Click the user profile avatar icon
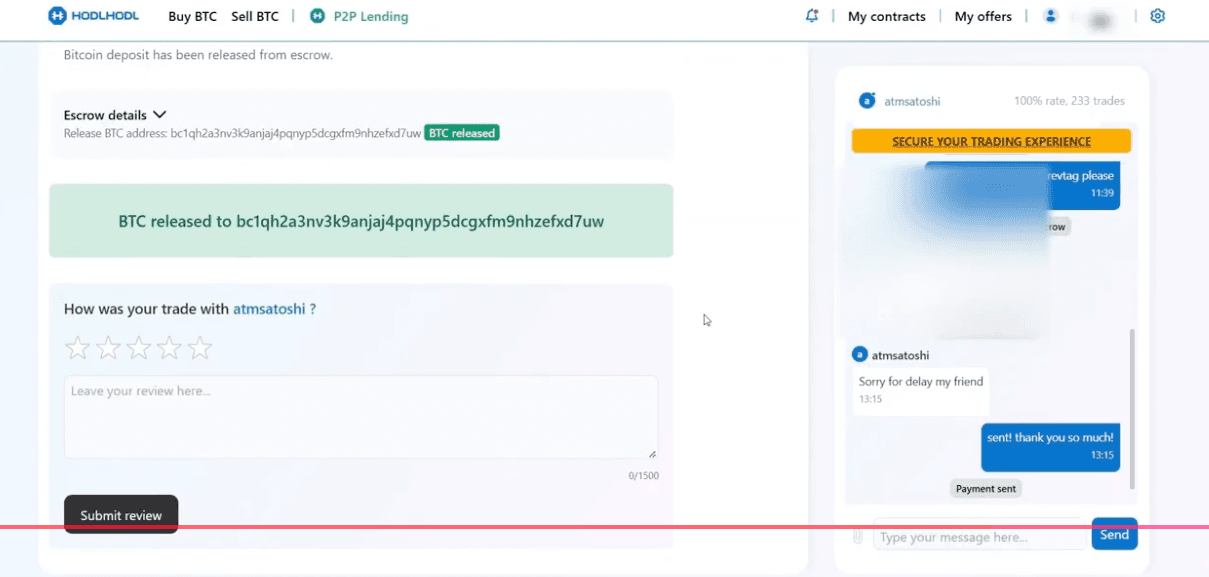The image size is (1209, 577). coord(1050,16)
